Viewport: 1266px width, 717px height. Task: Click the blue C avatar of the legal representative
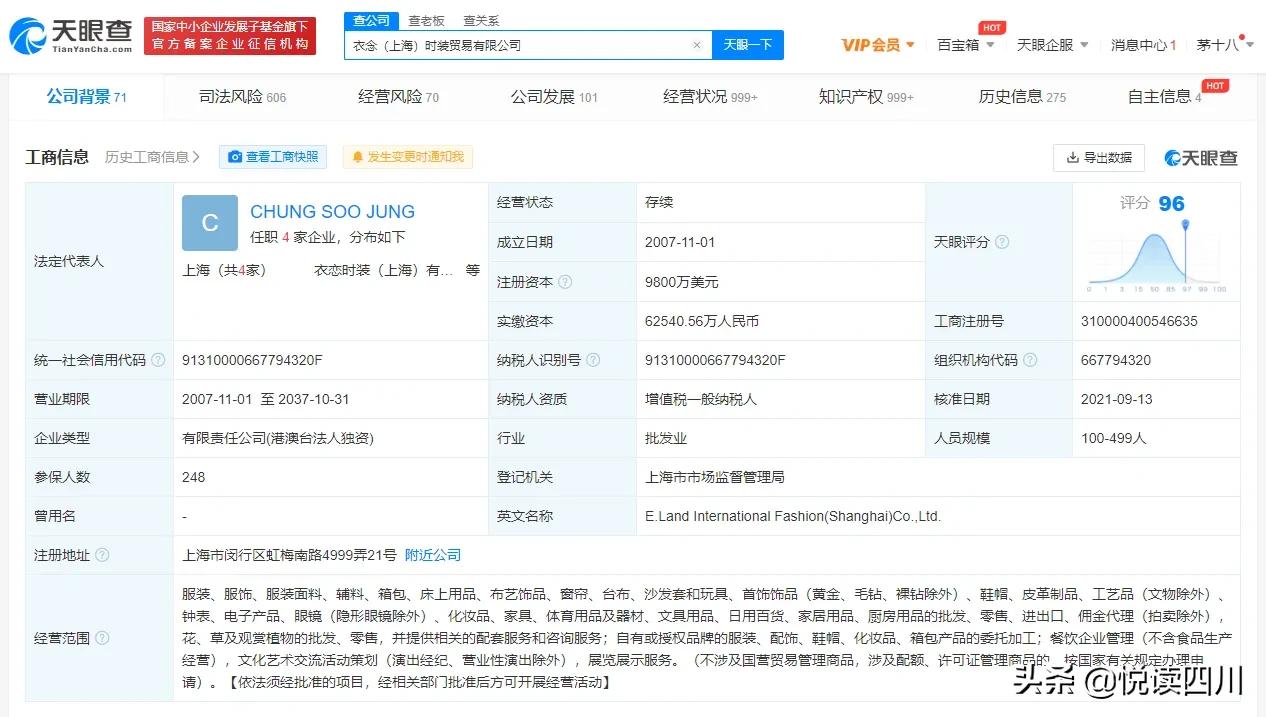coord(209,223)
